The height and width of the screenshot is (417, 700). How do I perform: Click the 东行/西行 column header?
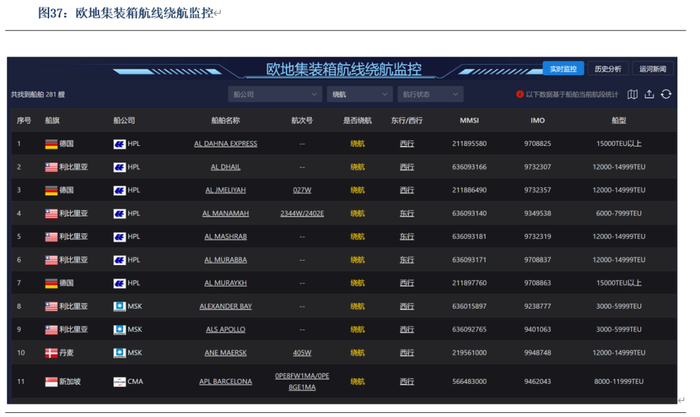coord(407,121)
